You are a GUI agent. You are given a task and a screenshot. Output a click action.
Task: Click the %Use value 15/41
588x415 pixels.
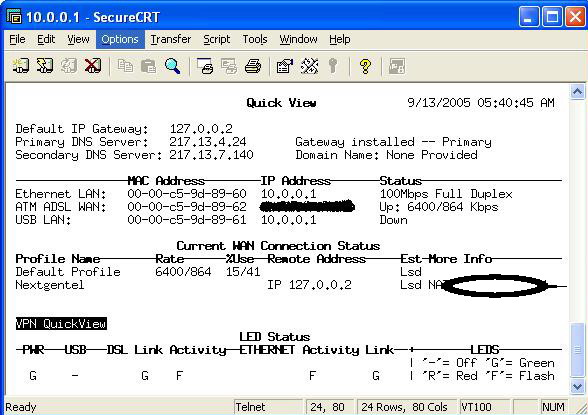pyautogui.click(x=243, y=272)
